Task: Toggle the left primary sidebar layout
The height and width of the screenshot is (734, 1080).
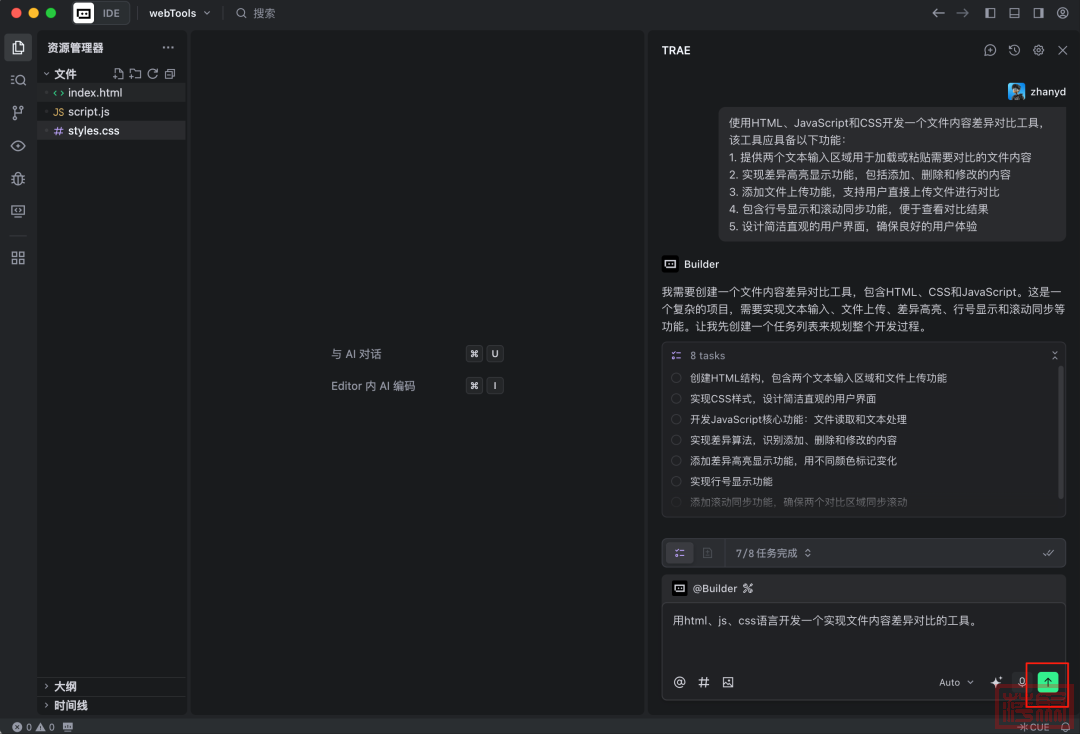Action: click(990, 13)
